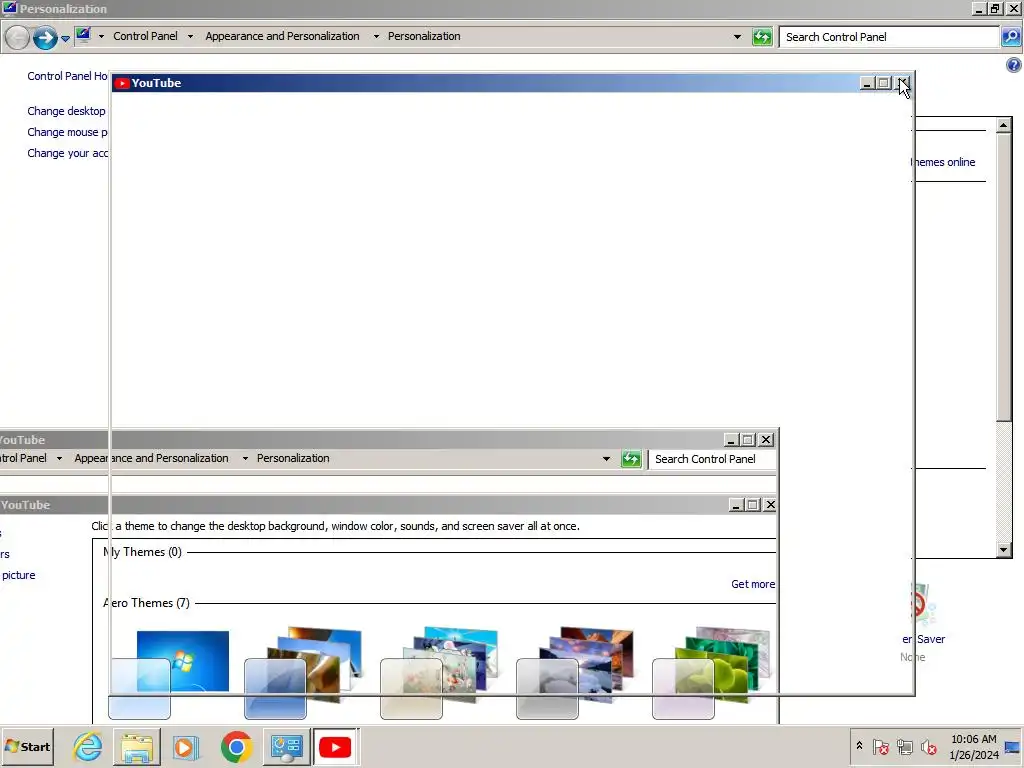Select the Landscapes theme thumbnail

575,673
